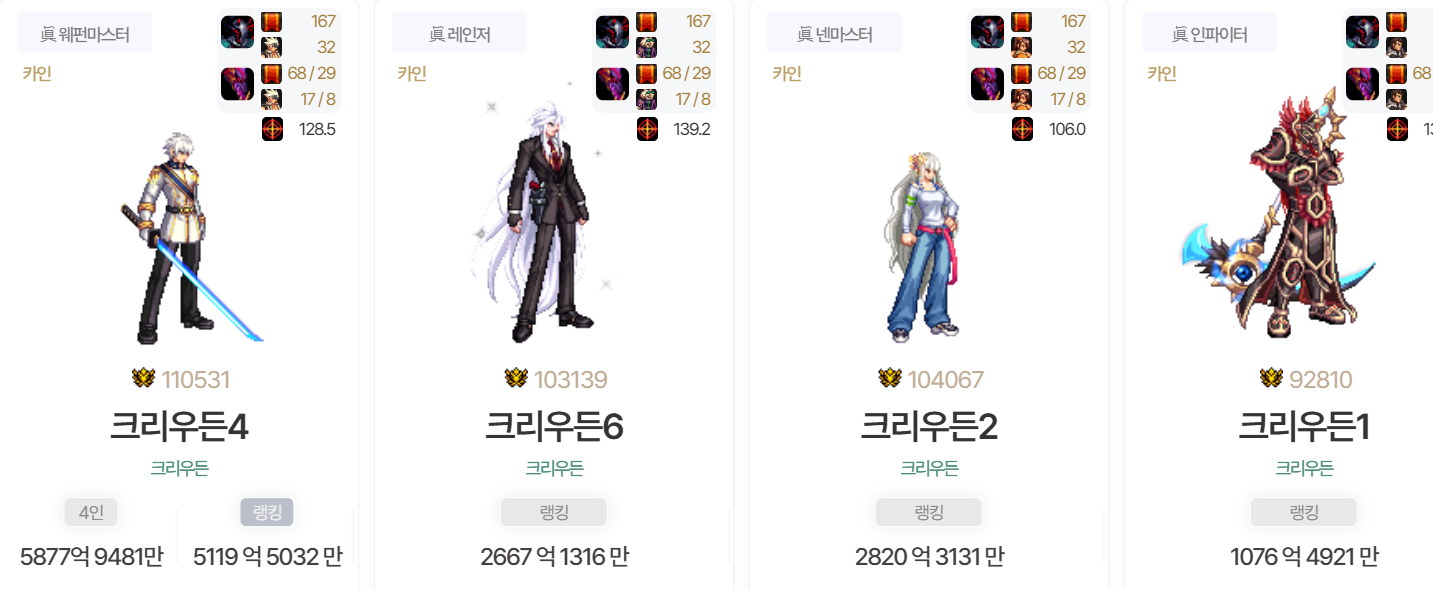Click the crosshair icon beside 128.5

point(273,129)
